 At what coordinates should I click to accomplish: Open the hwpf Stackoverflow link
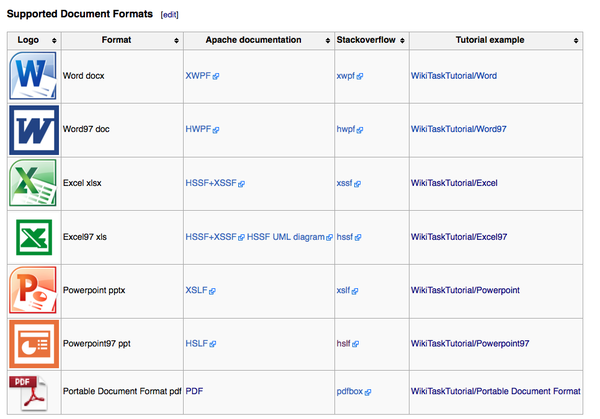[x=347, y=130]
